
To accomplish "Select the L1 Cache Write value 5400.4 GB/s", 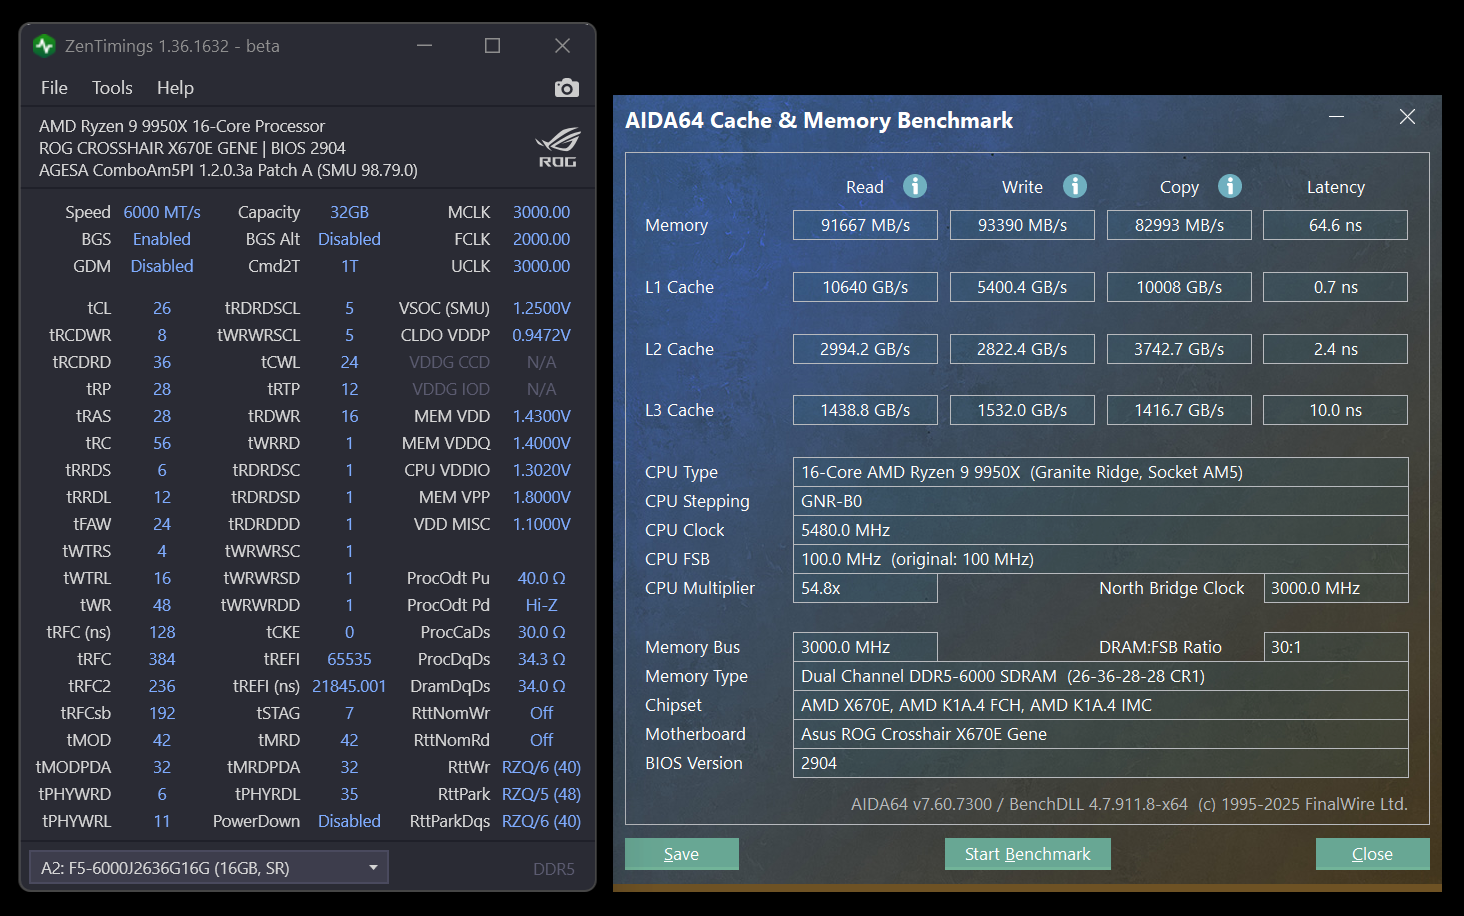I will (1022, 287).
